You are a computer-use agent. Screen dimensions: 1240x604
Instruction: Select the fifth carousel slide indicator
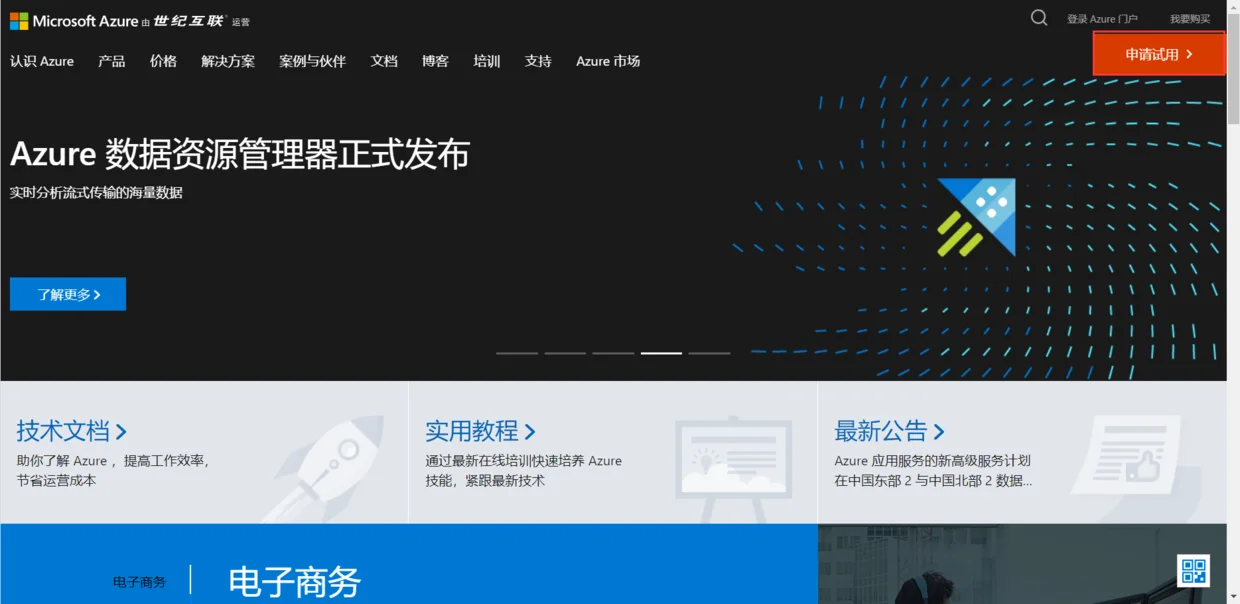(709, 353)
